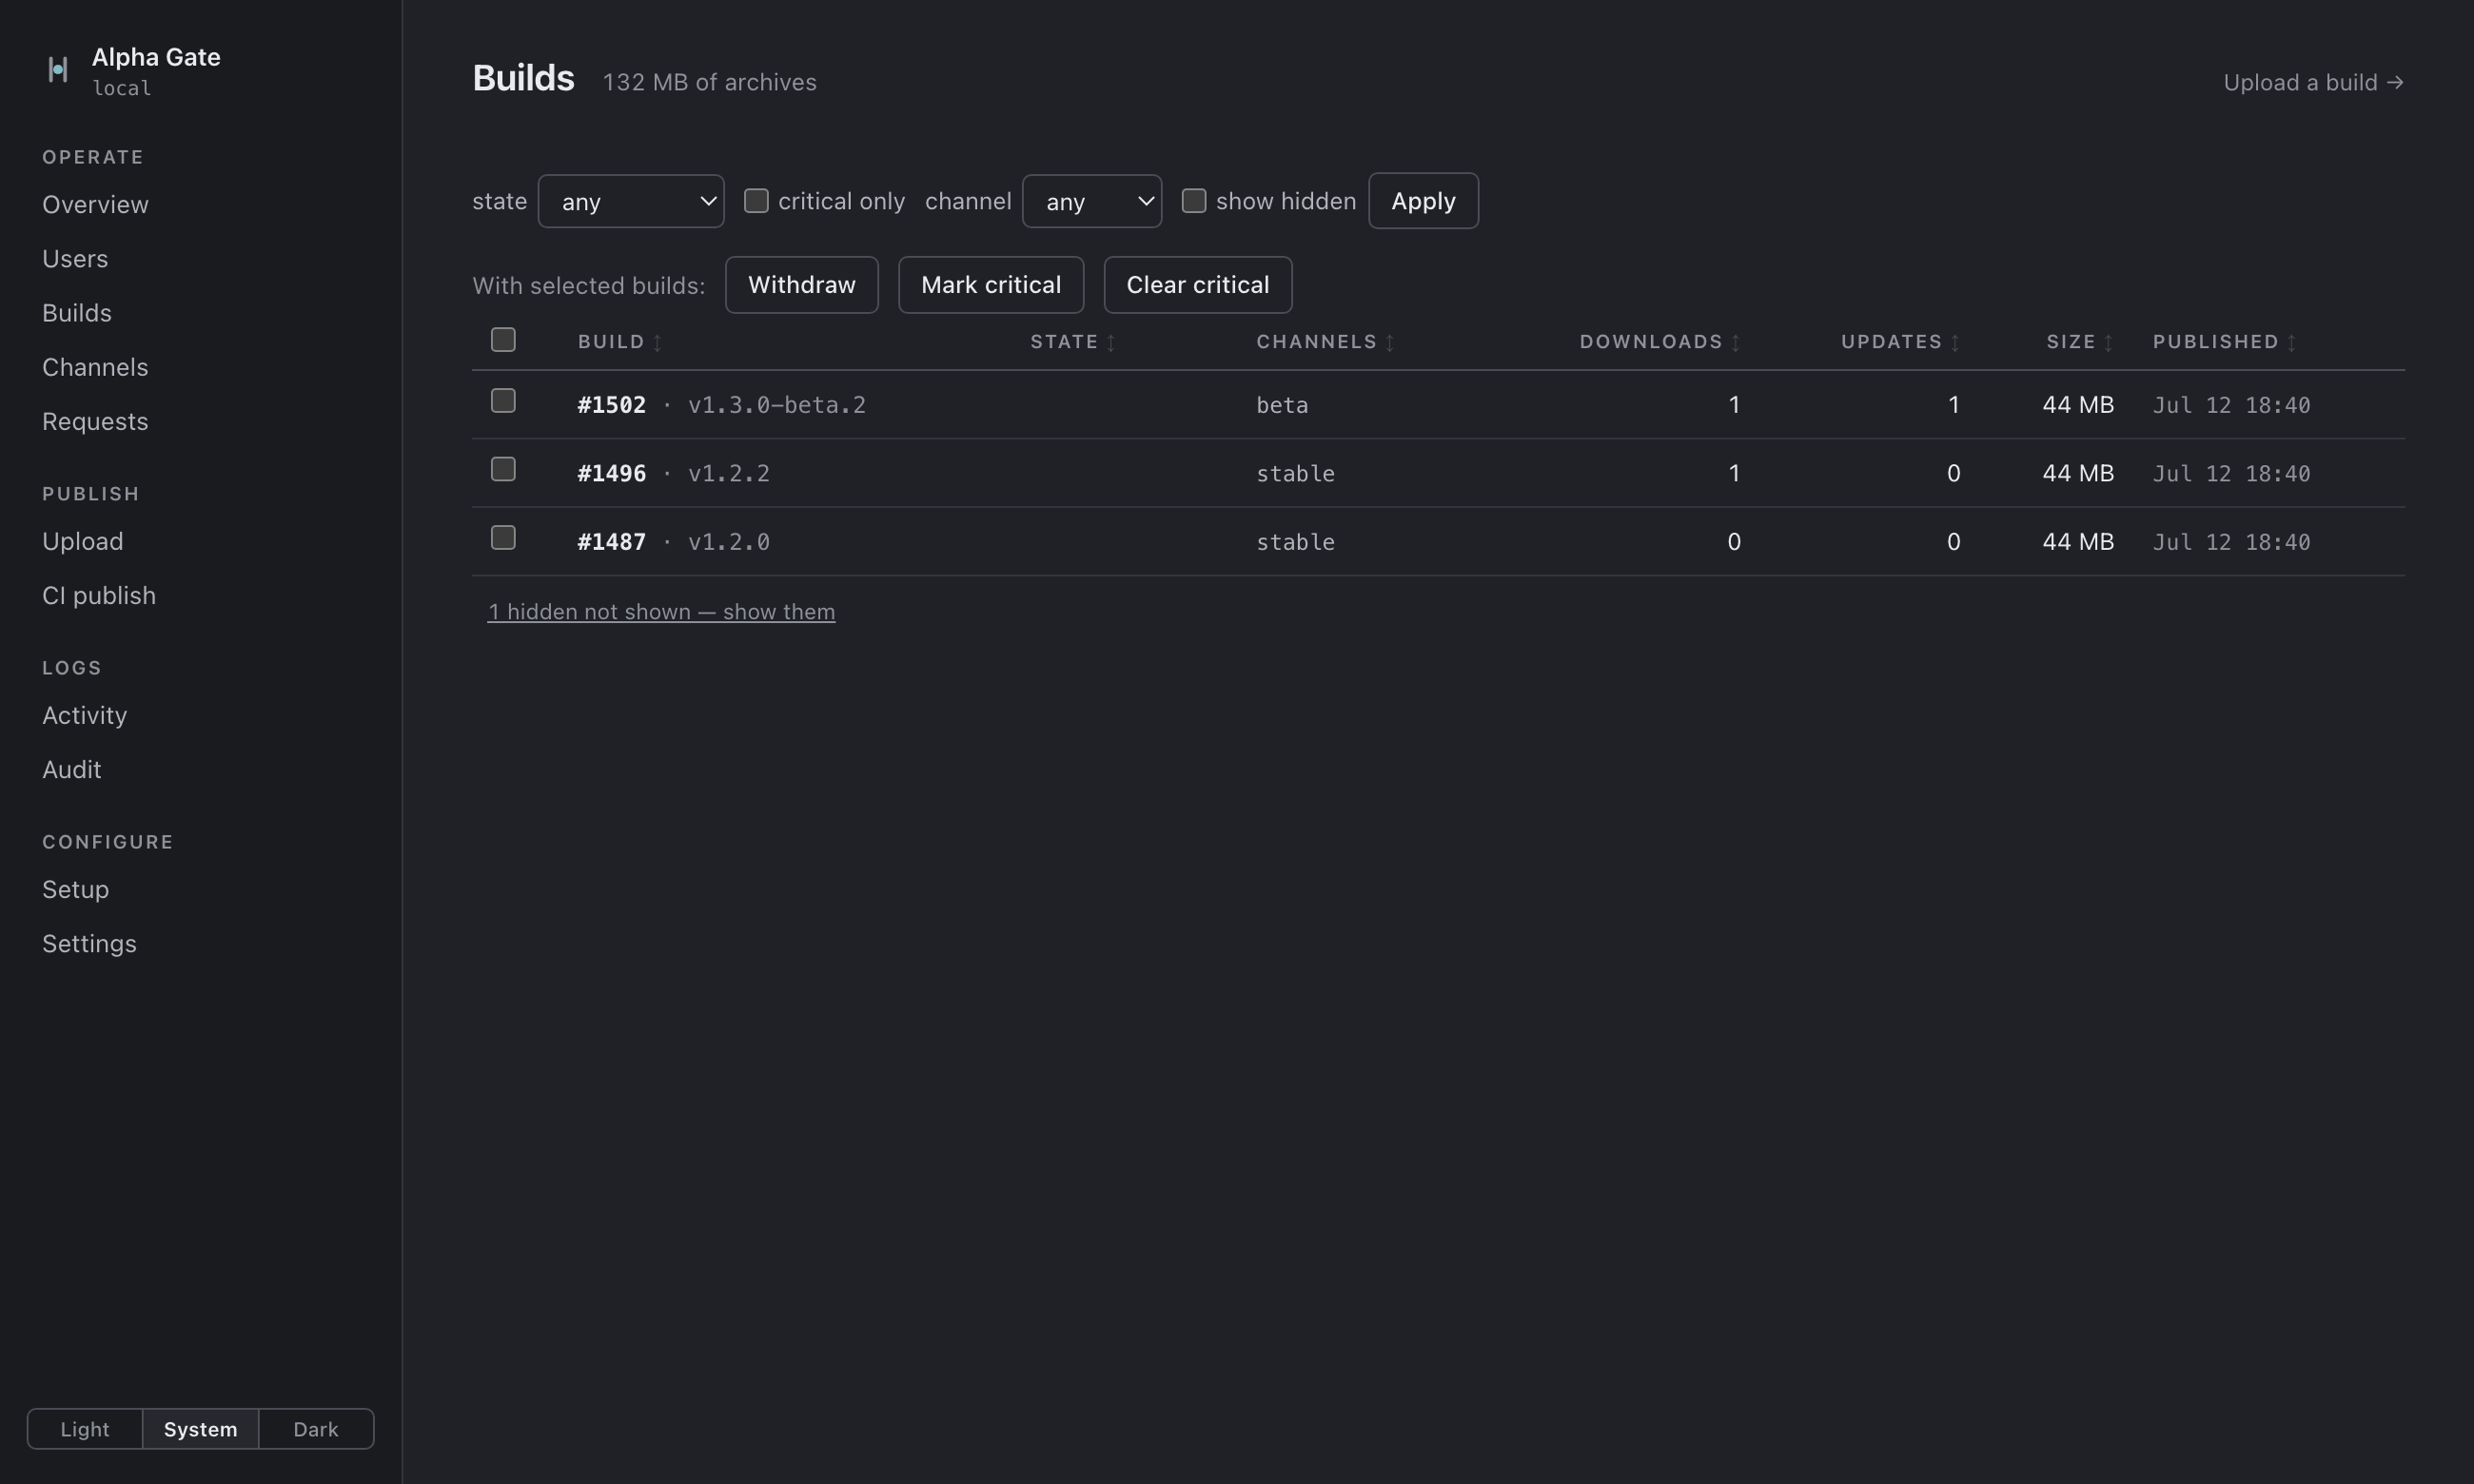2474x1484 pixels.
Task: Open the Requests page
Action: point(95,422)
